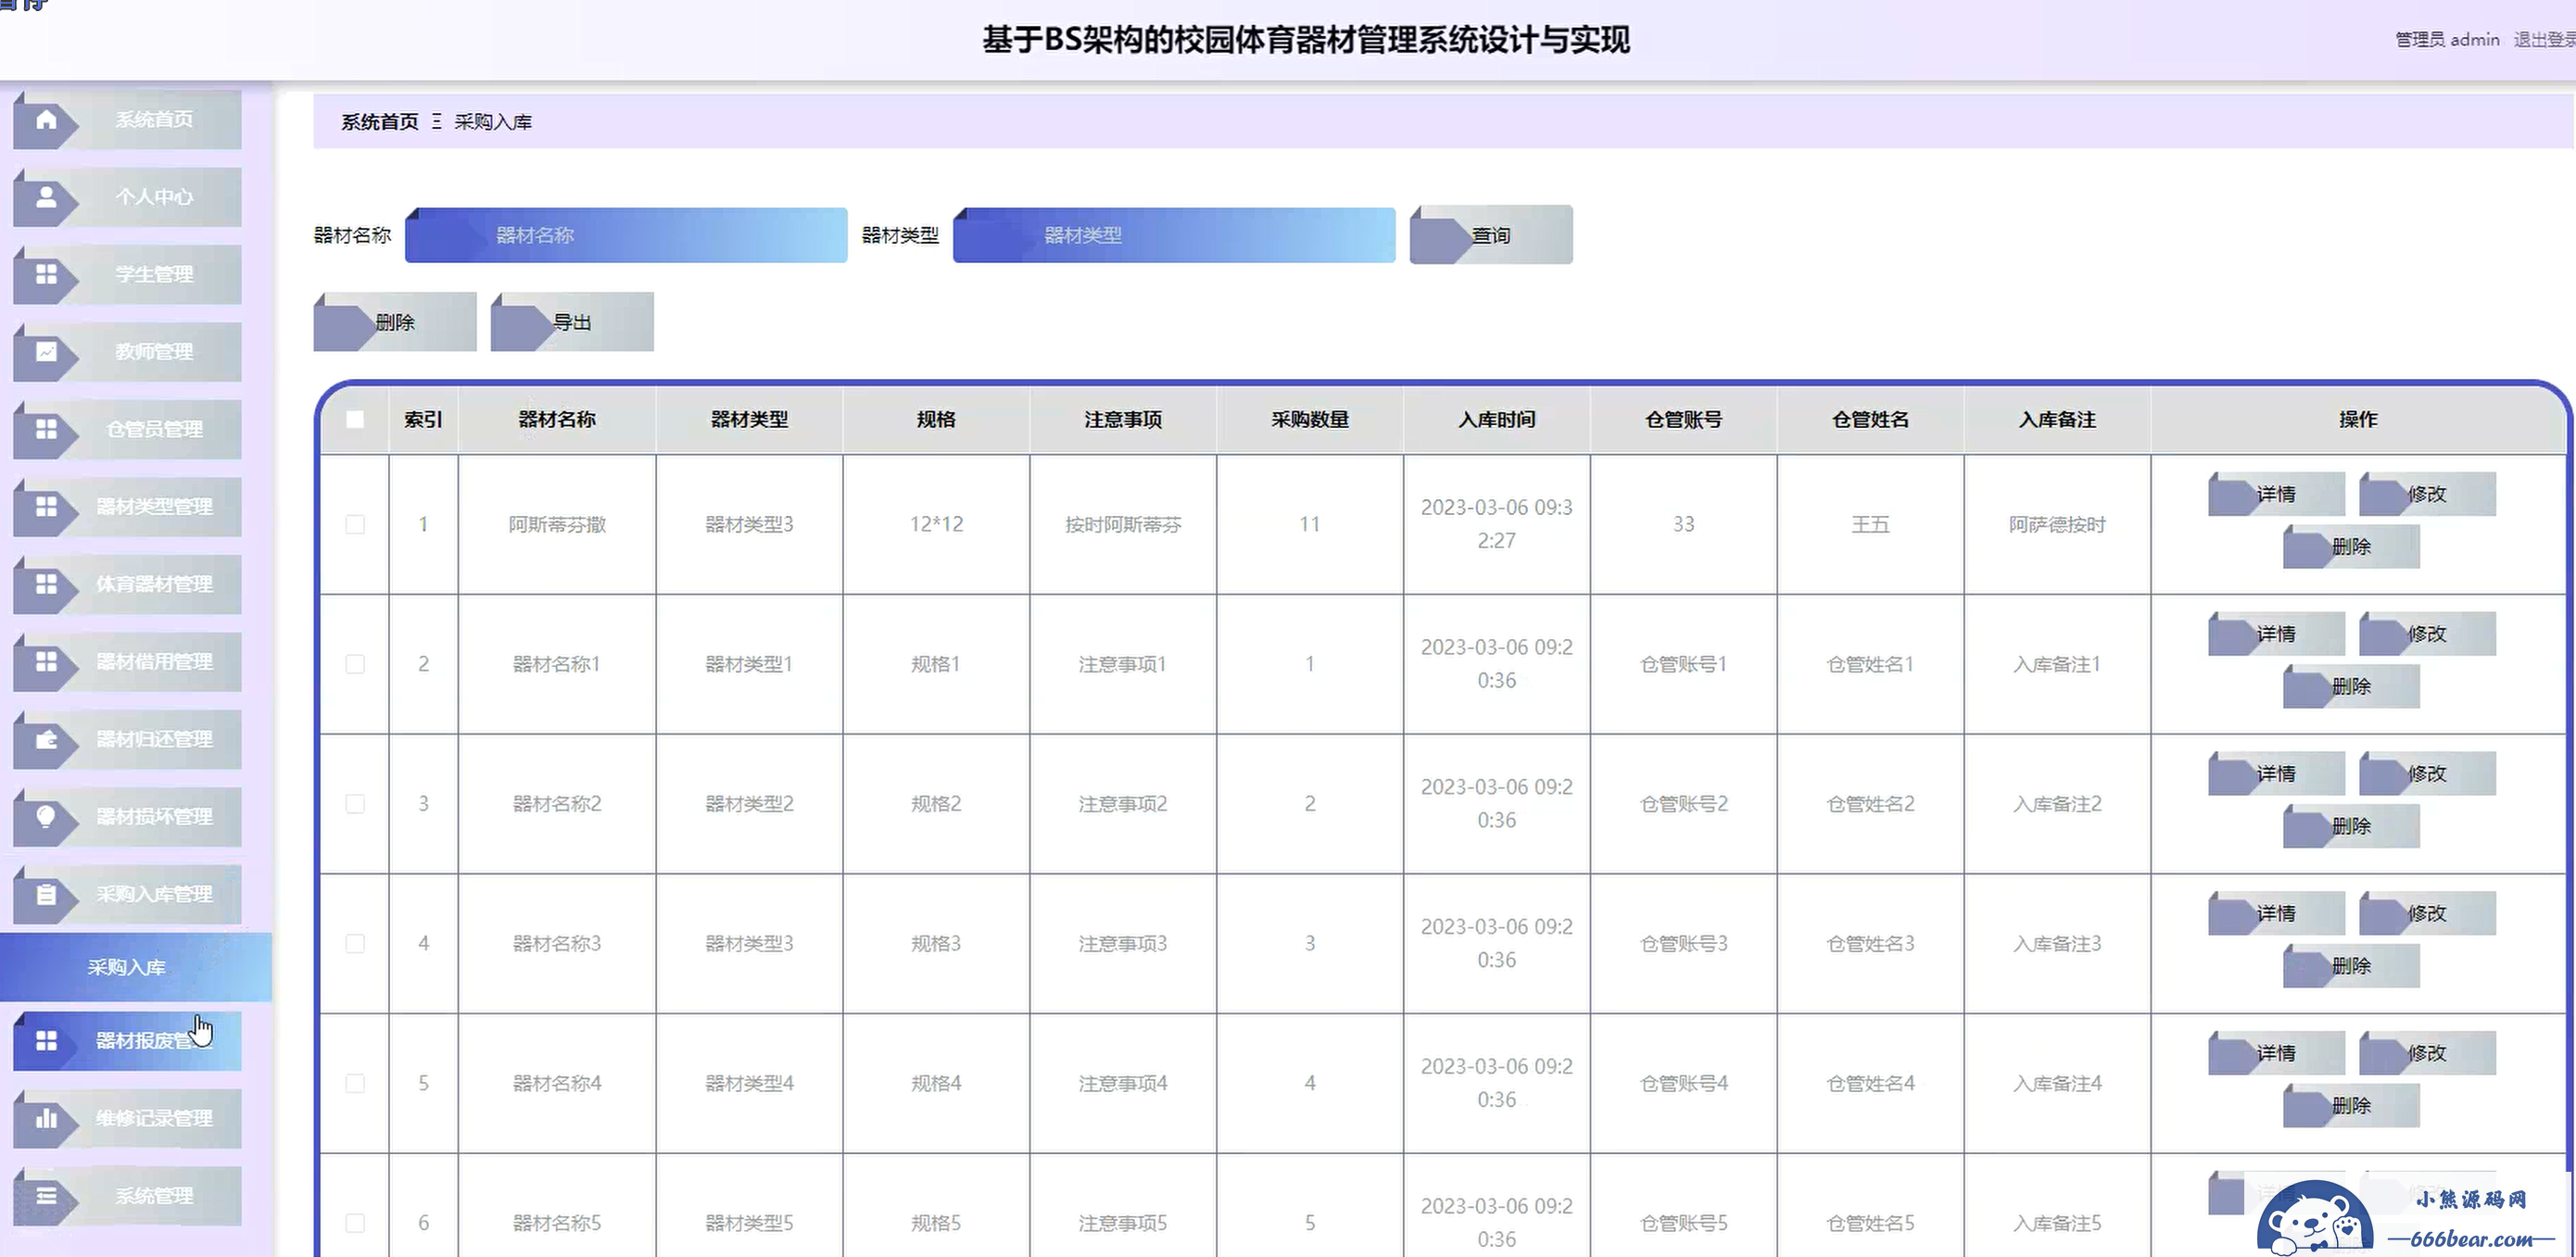
Task: Click 修改 for row 器材名称3
Action: pos(2427,914)
